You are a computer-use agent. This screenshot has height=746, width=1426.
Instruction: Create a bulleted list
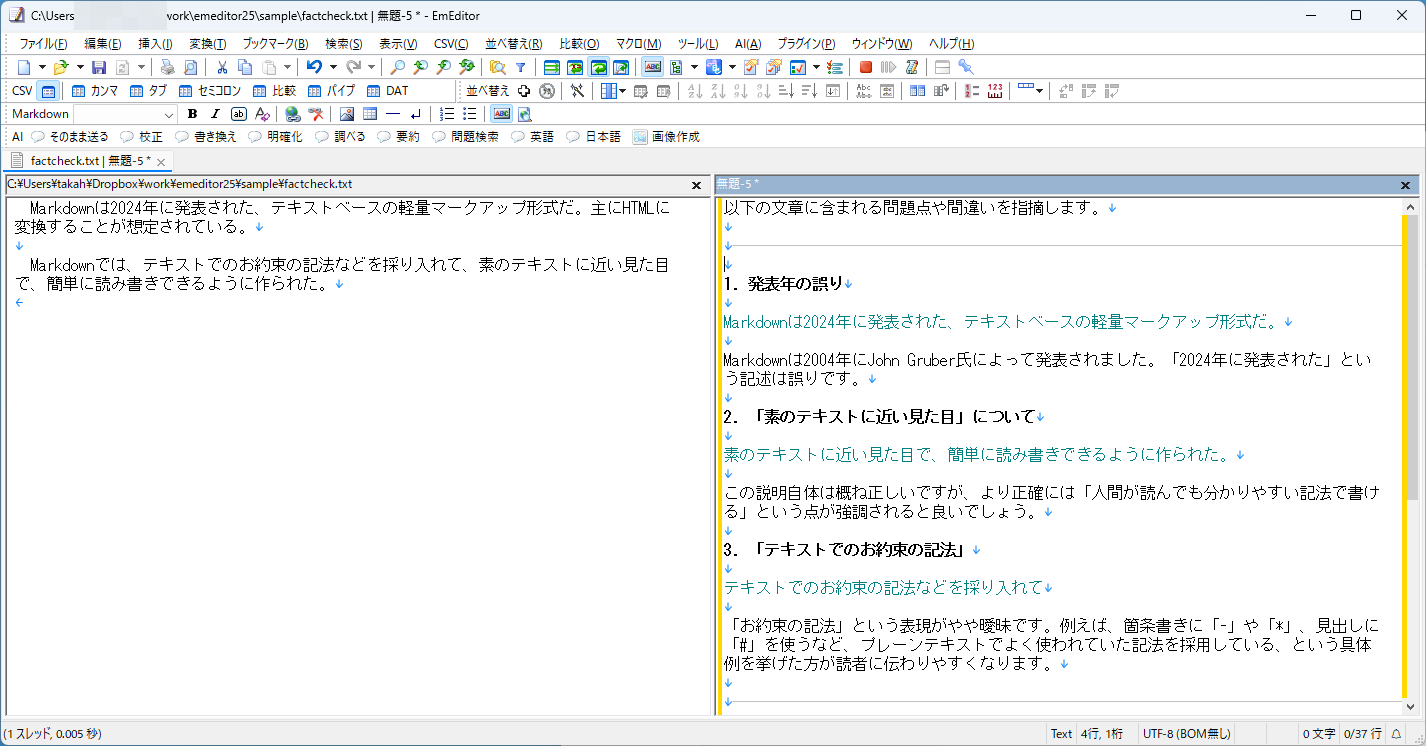[x=469, y=113]
